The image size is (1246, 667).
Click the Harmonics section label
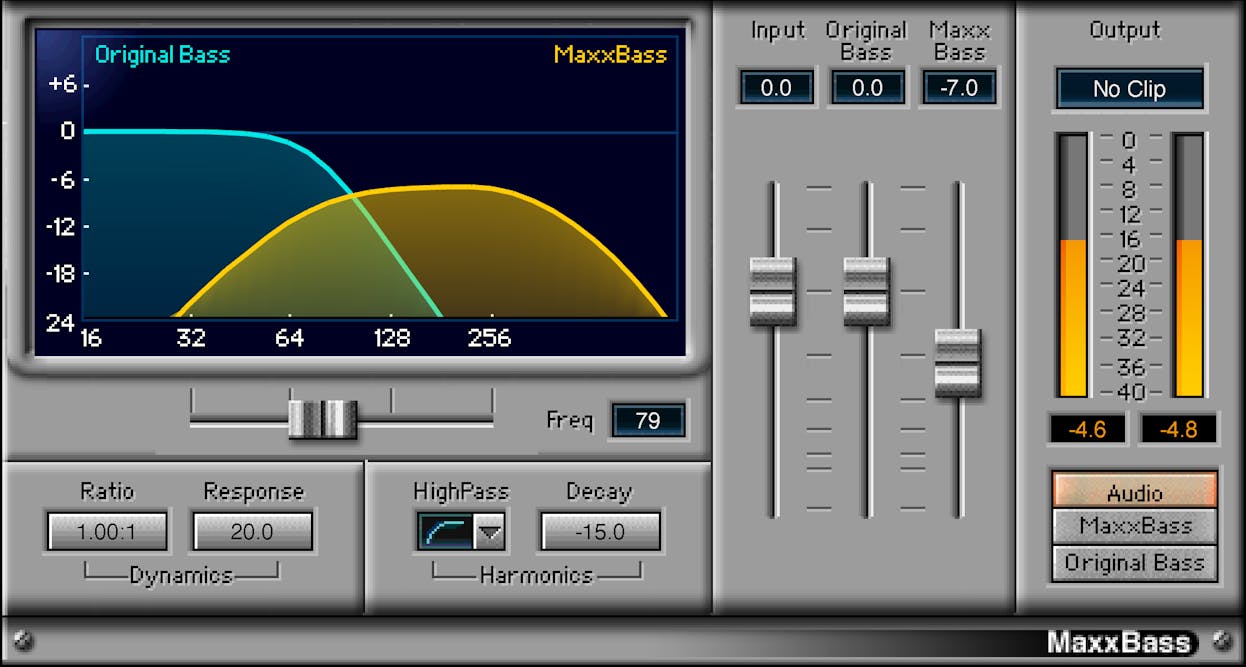click(536, 575)
